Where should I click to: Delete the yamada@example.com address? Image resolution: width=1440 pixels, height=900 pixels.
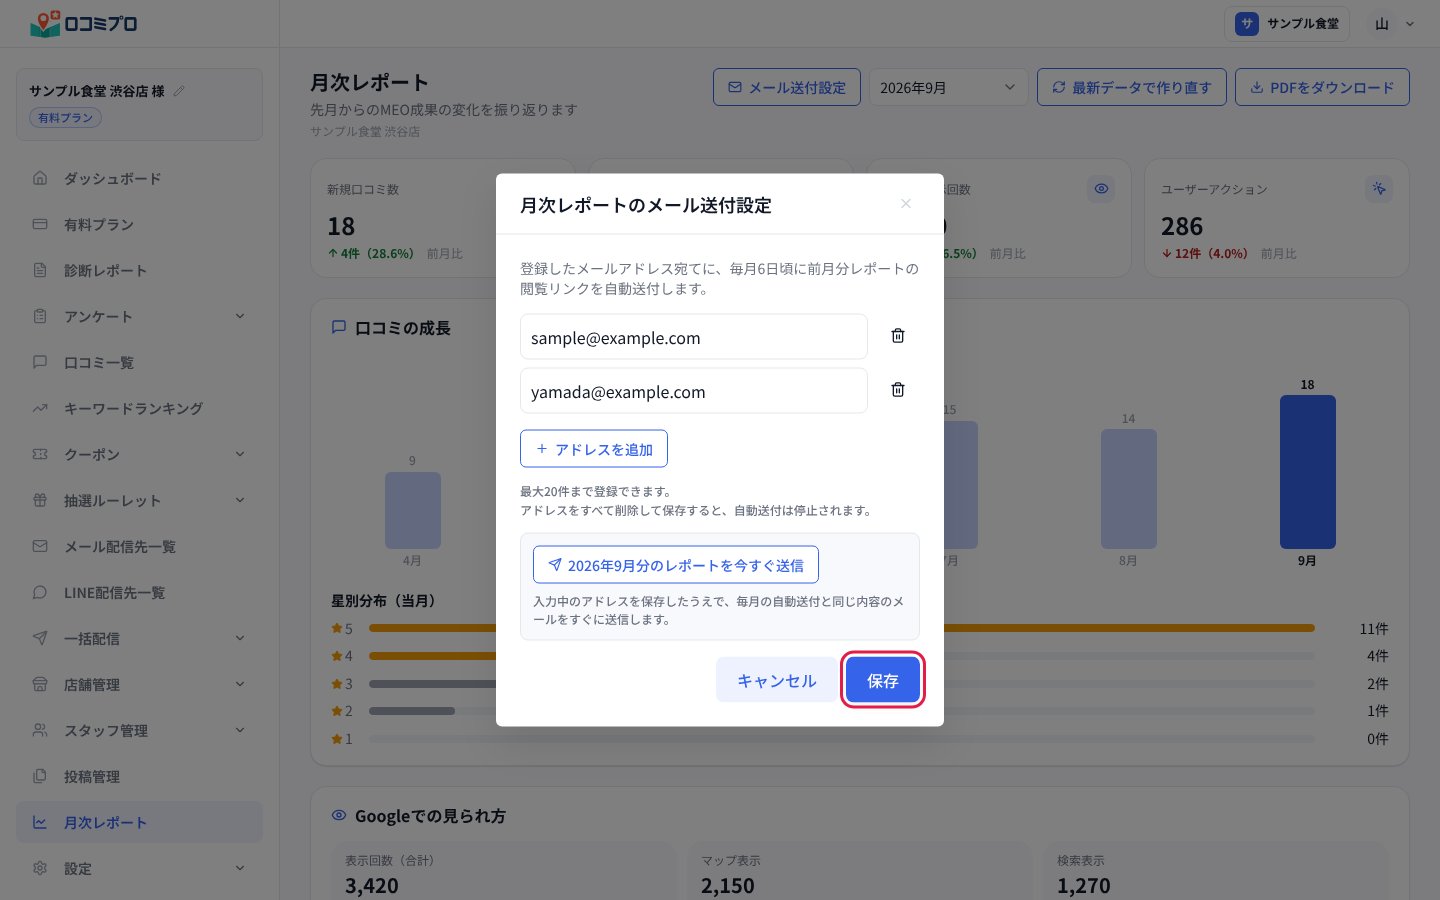tap(898, 390)
